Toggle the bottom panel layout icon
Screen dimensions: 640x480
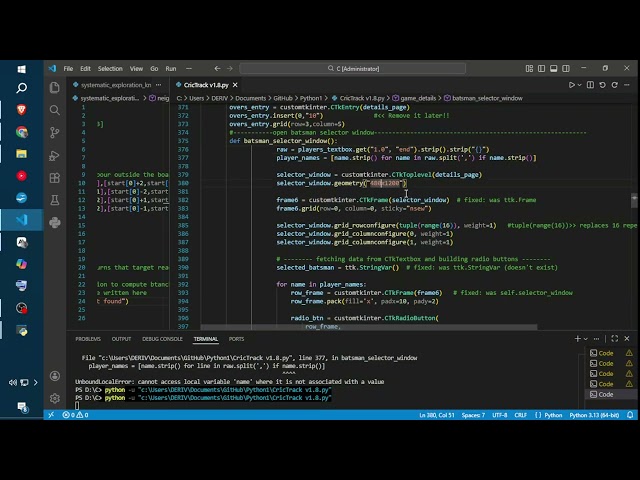pyautogui.click(x=554, y=69)
